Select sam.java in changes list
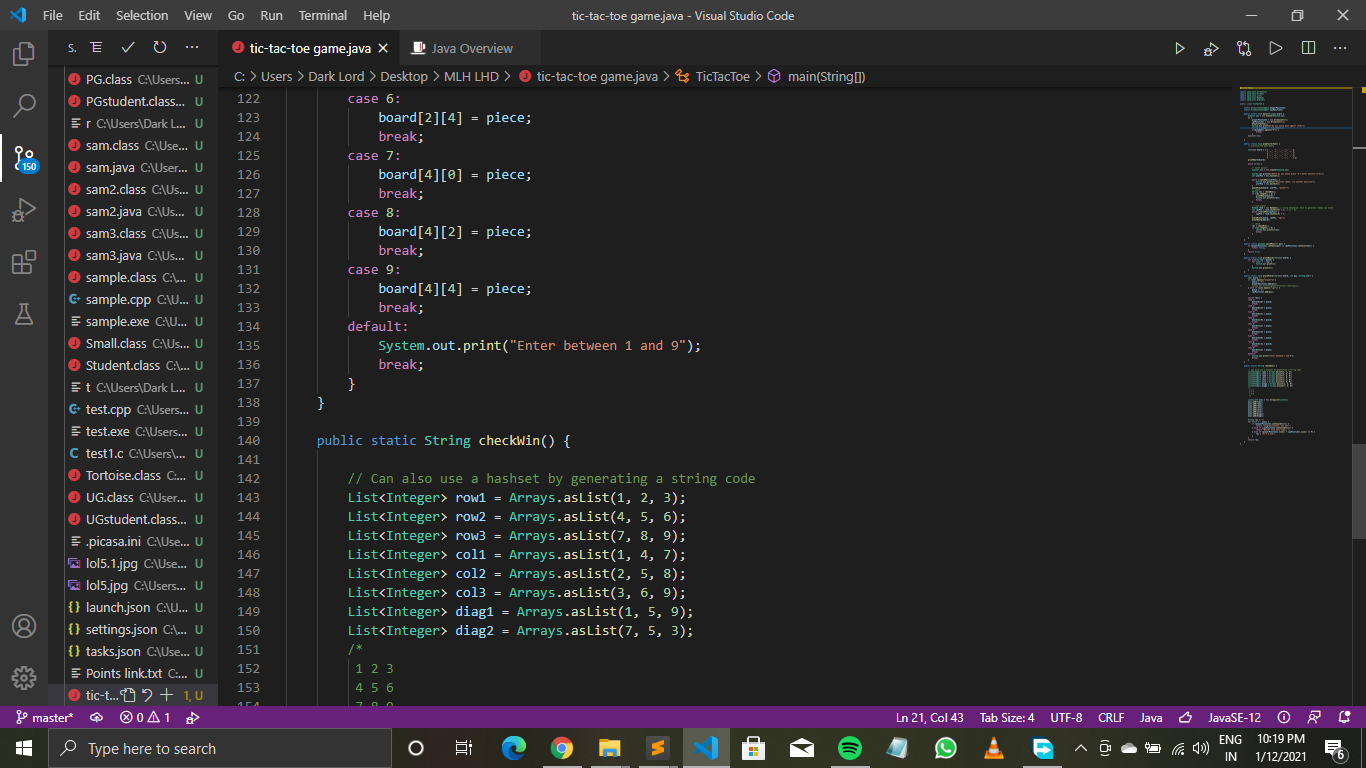 click(134, 167)
